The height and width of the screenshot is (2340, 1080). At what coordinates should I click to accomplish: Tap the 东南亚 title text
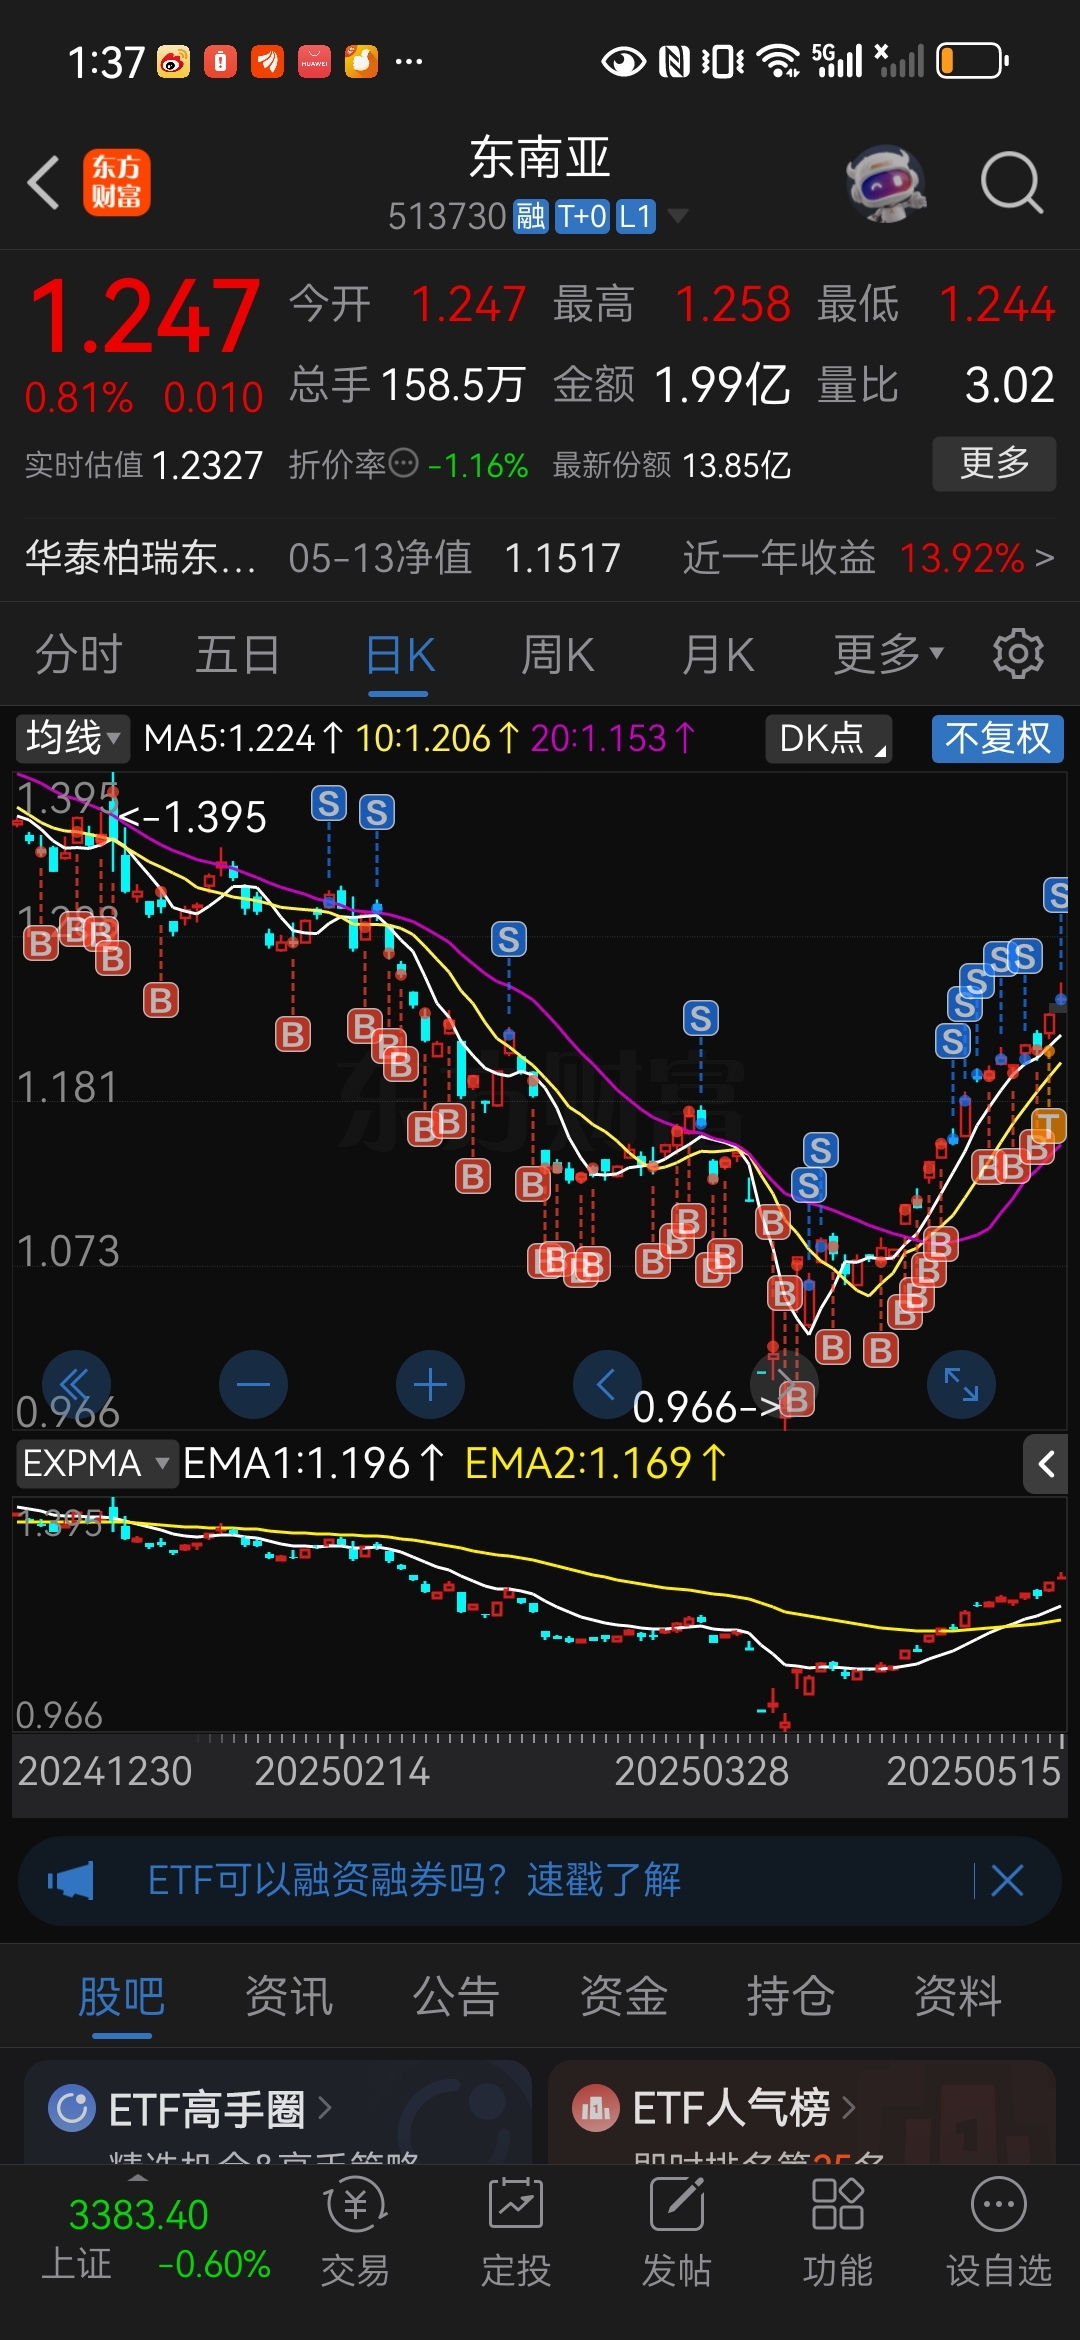point(540,158)
